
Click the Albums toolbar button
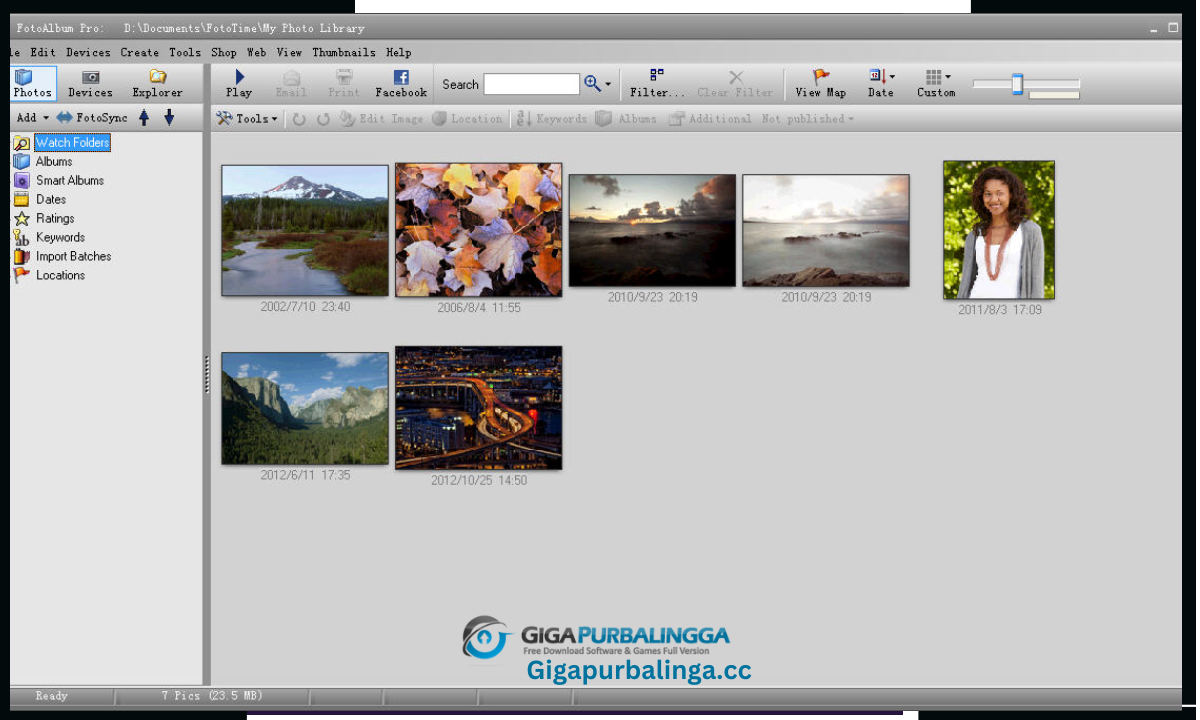coord(626,119)
